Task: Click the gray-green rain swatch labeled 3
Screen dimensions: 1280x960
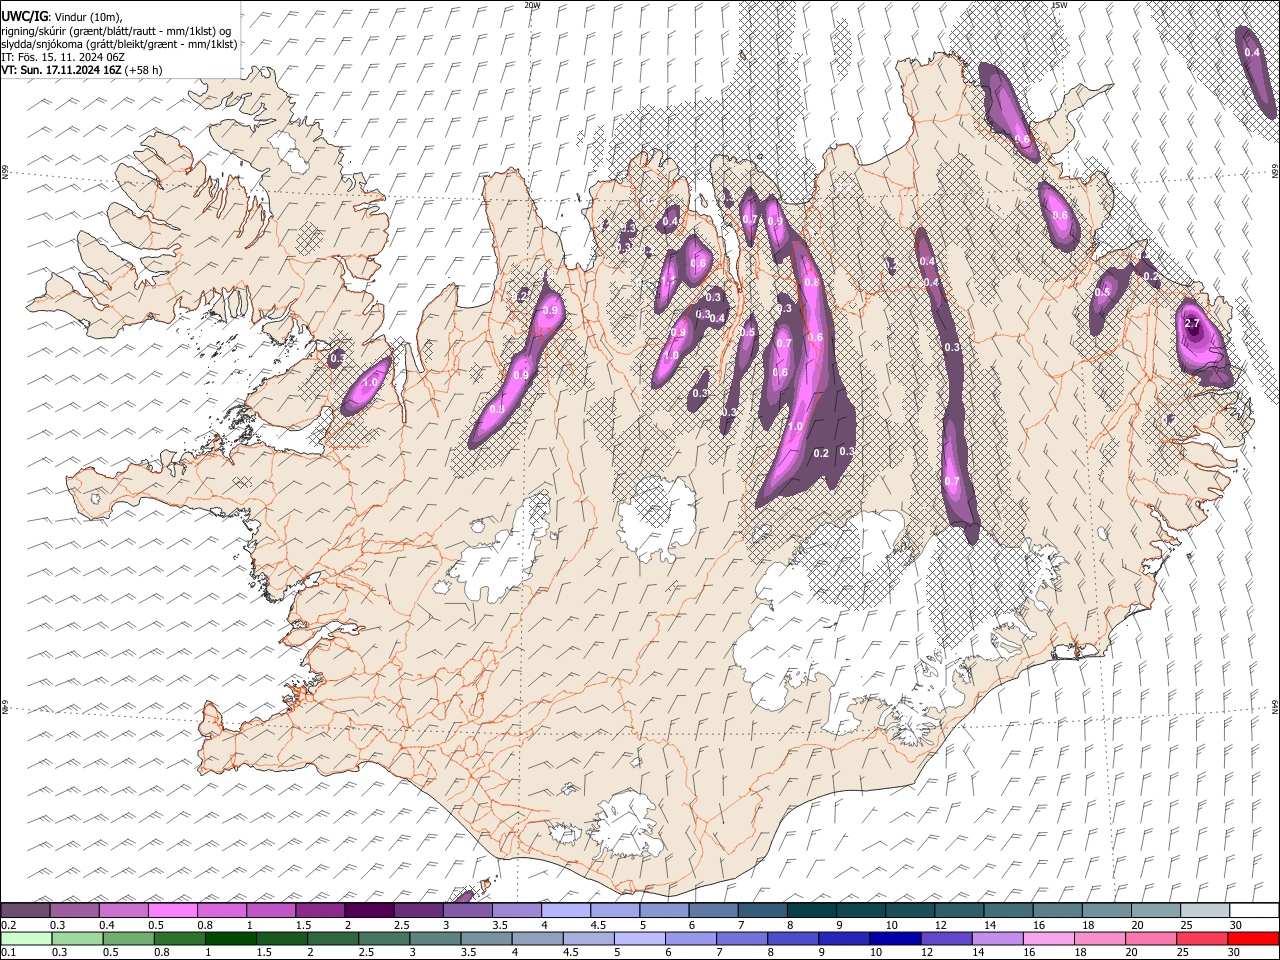Action: tap(434, 938)
